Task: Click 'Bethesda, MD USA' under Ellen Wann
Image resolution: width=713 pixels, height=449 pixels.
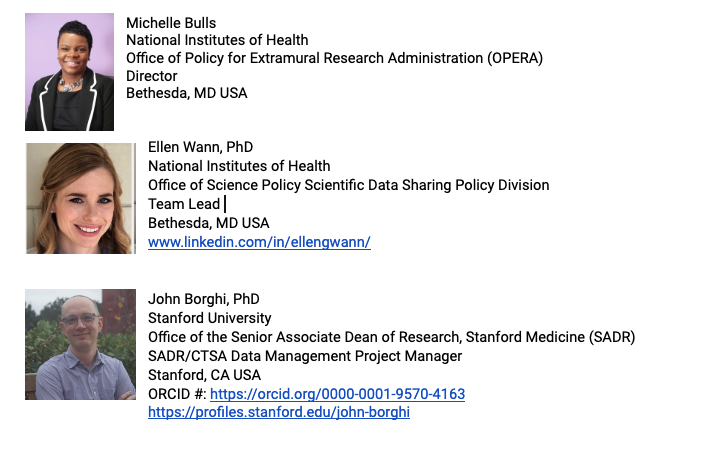Action: point(209,223)
